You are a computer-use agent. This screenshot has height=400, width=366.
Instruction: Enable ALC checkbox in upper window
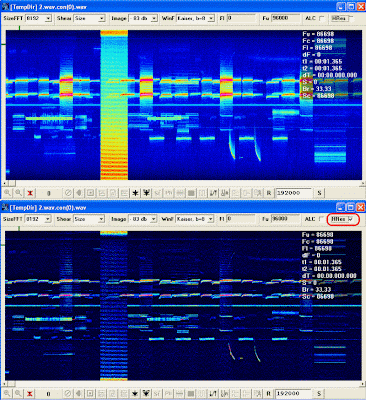322,18
